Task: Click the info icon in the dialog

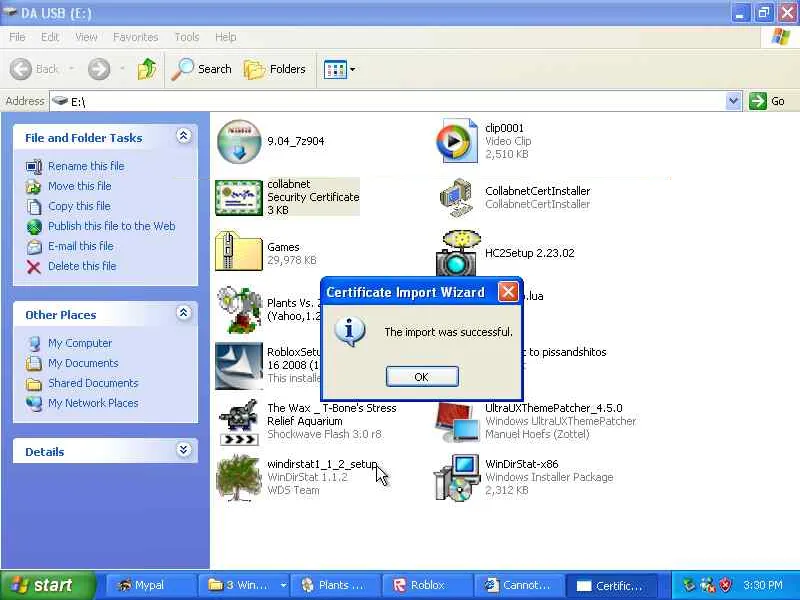Action: tap(349, 331)
